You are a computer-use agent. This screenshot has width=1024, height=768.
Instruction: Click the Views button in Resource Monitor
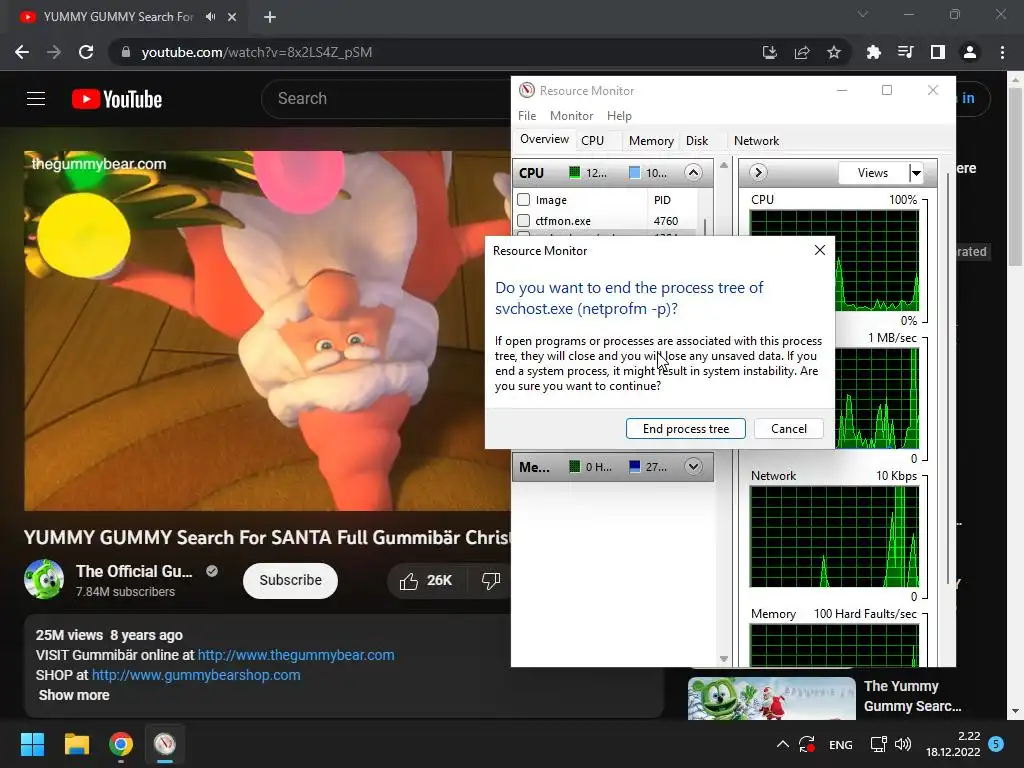tap(873, 172)
